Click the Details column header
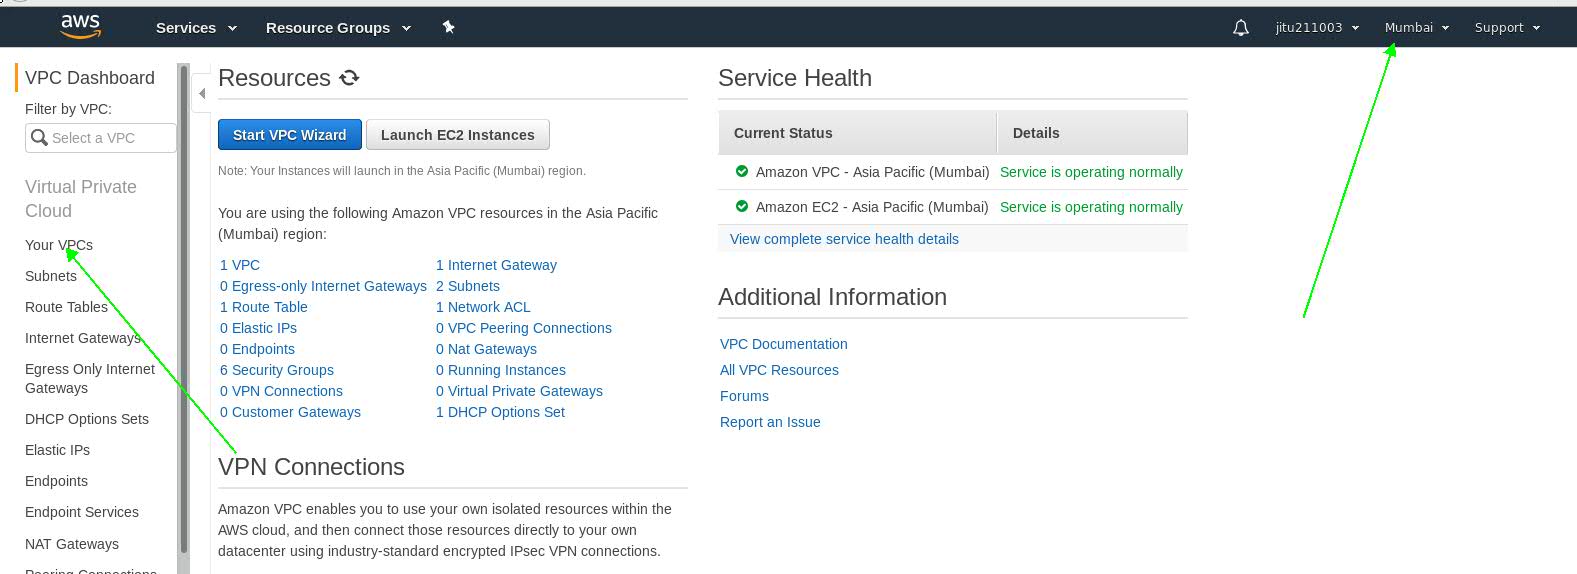 1092,133
